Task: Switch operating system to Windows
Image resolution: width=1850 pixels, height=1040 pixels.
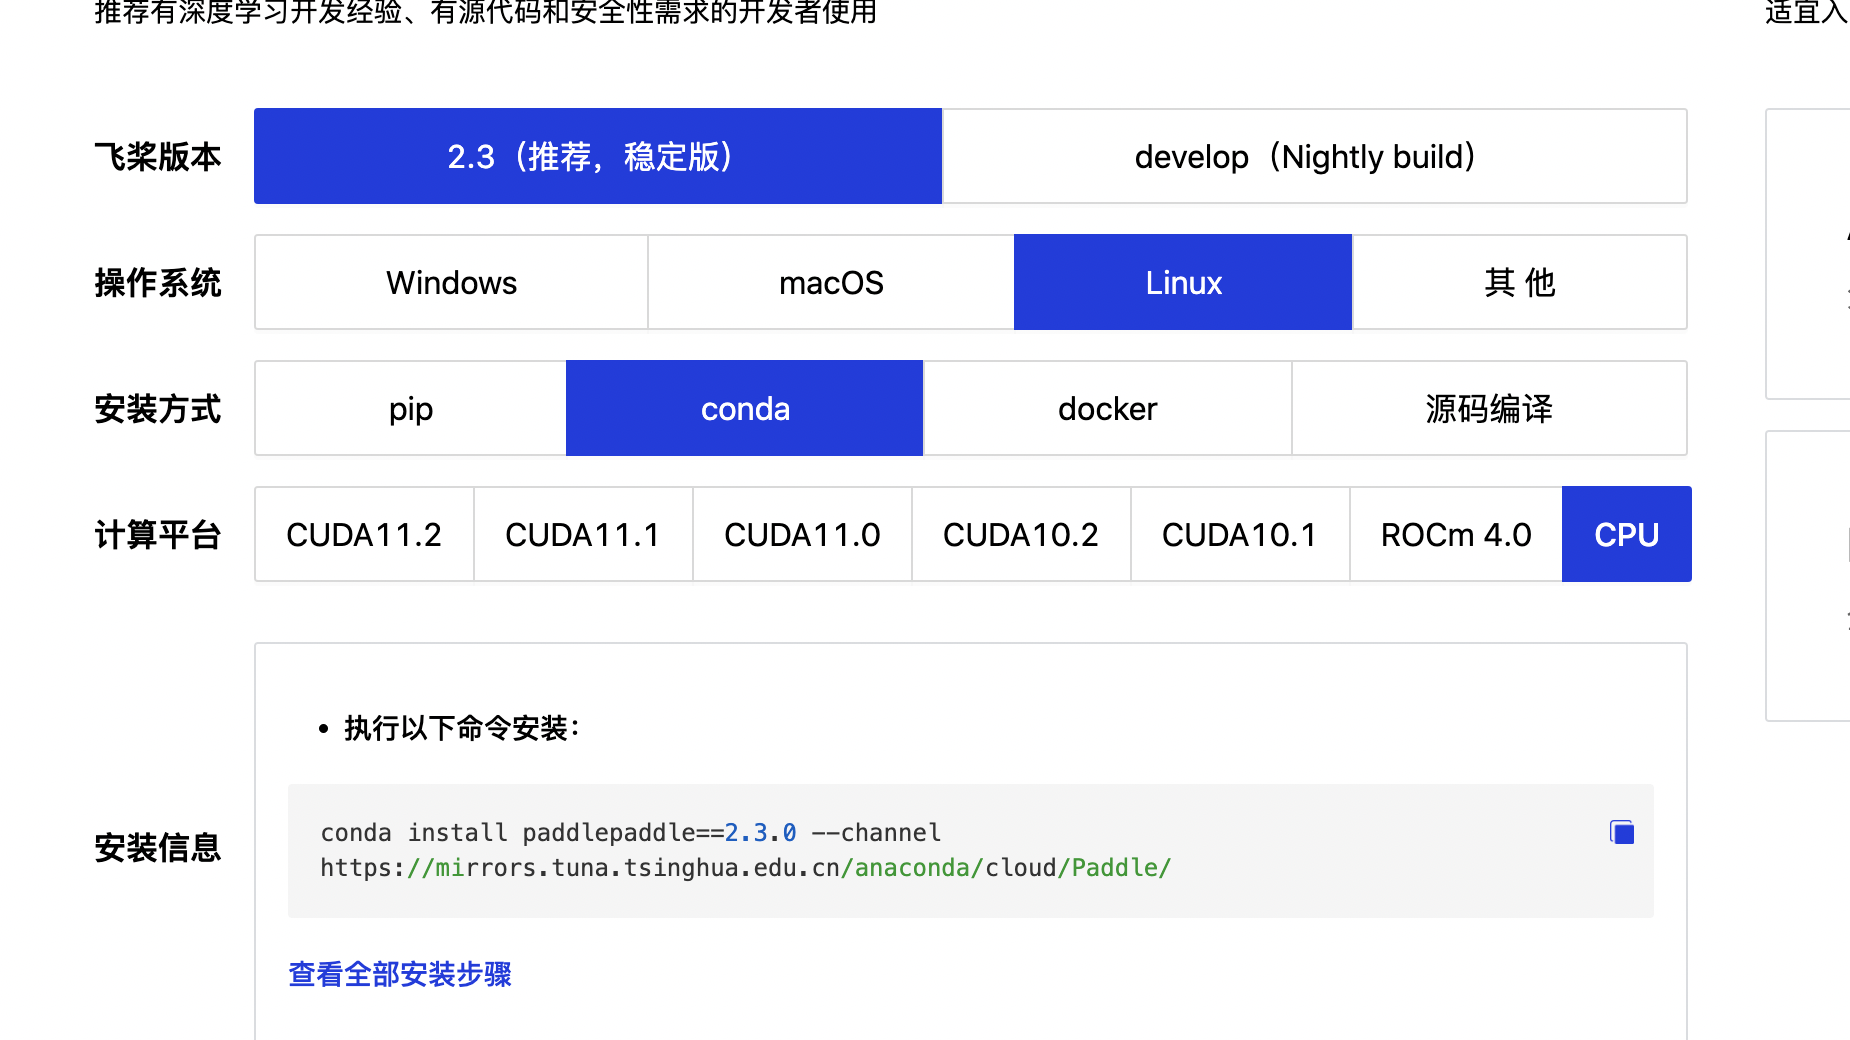Action: tap(450, 282)
